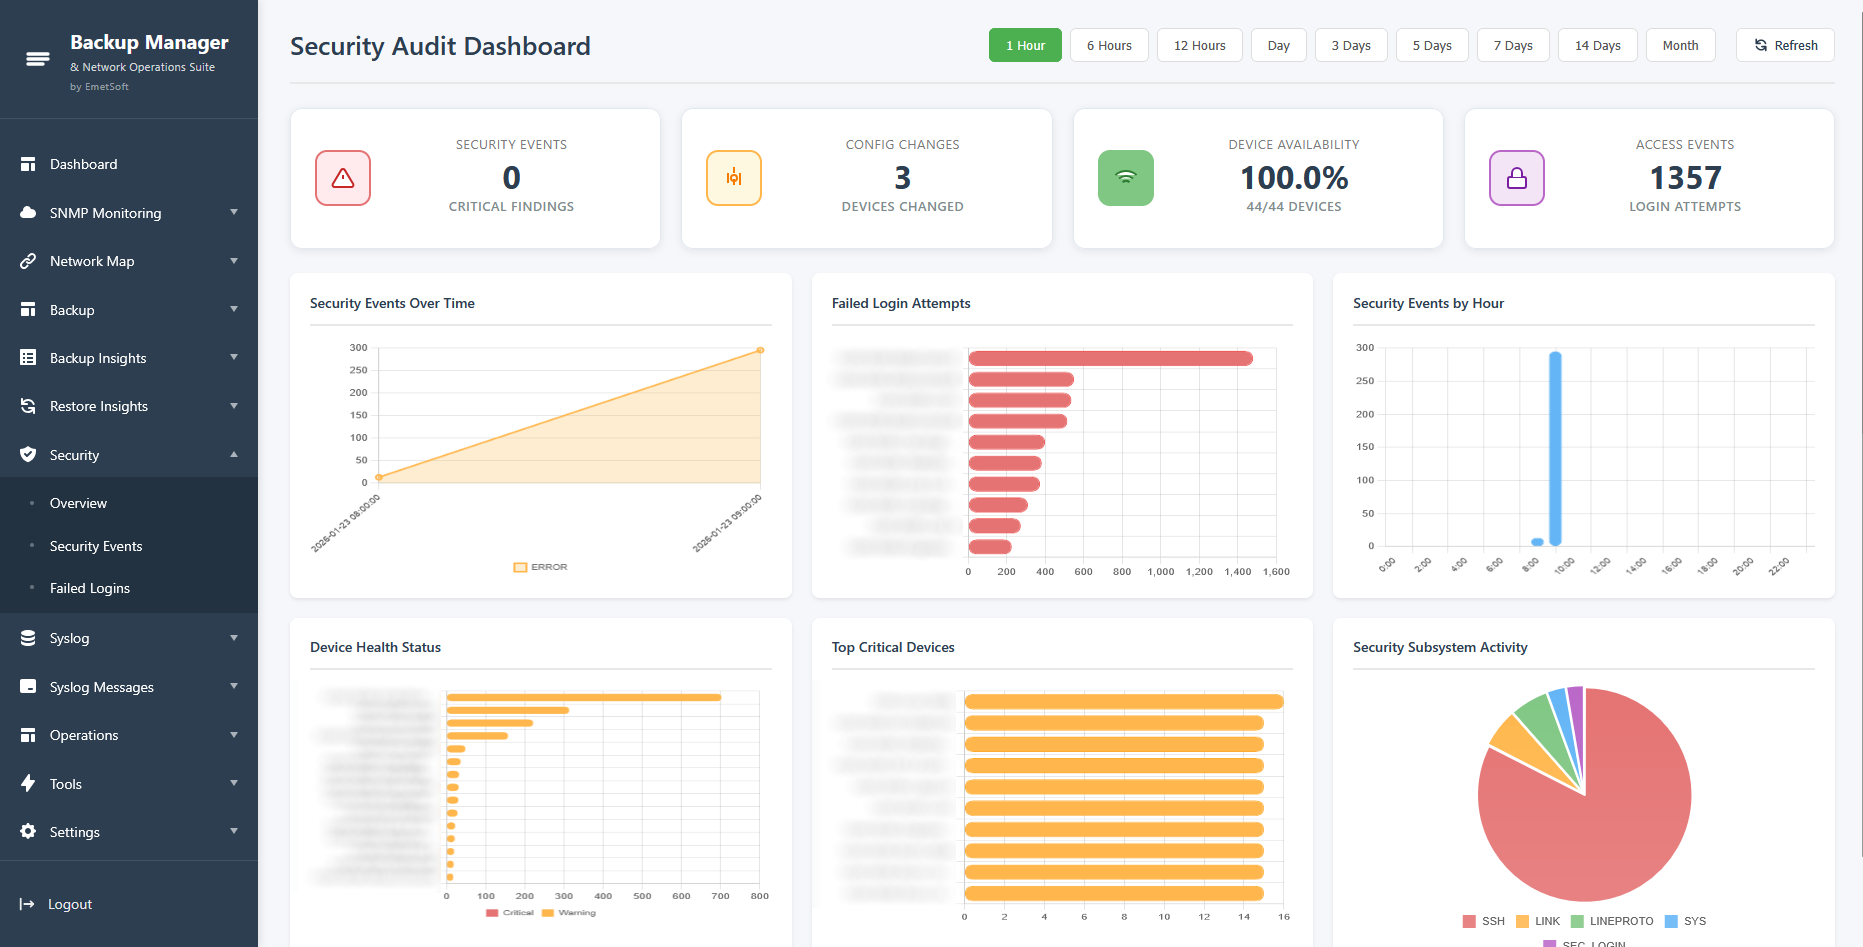Select the 14 Days time range

[1598, 45]
